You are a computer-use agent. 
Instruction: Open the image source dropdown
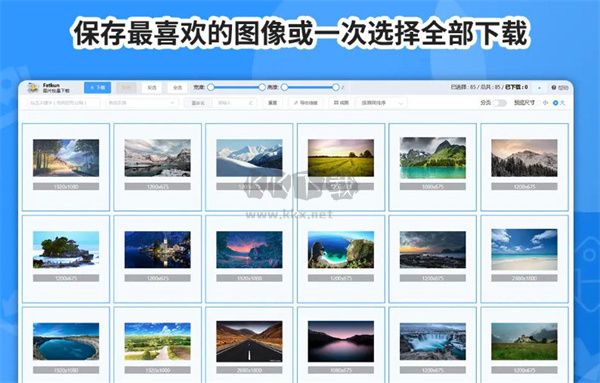pyautogui.click(x=141, y=103)
